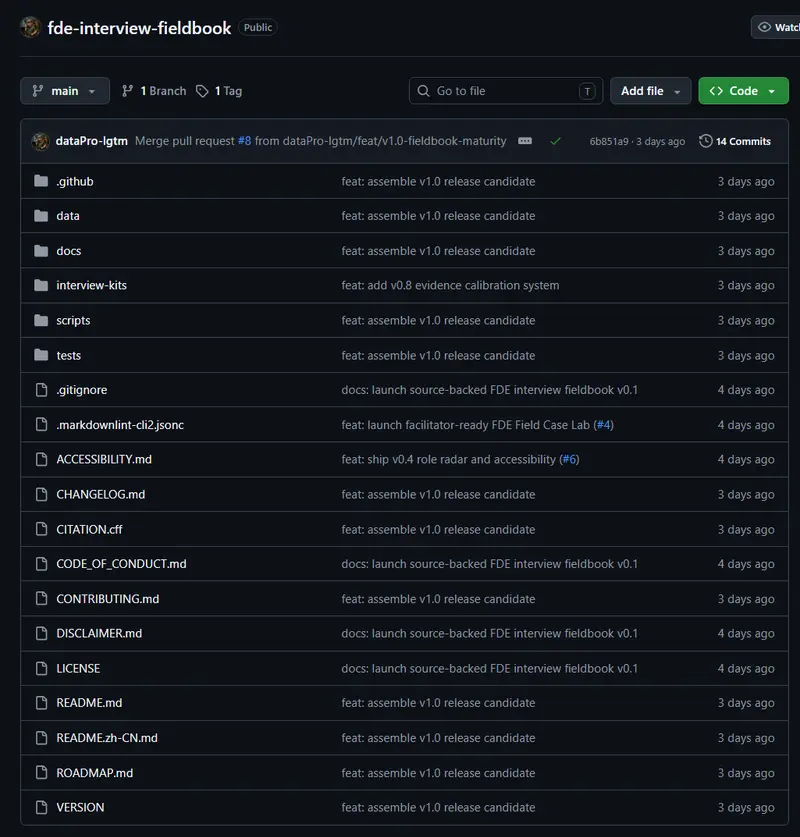This screenshot has height=837, width=800.
Task: Click the file icon for .gitignore
Action: point(41,390)
